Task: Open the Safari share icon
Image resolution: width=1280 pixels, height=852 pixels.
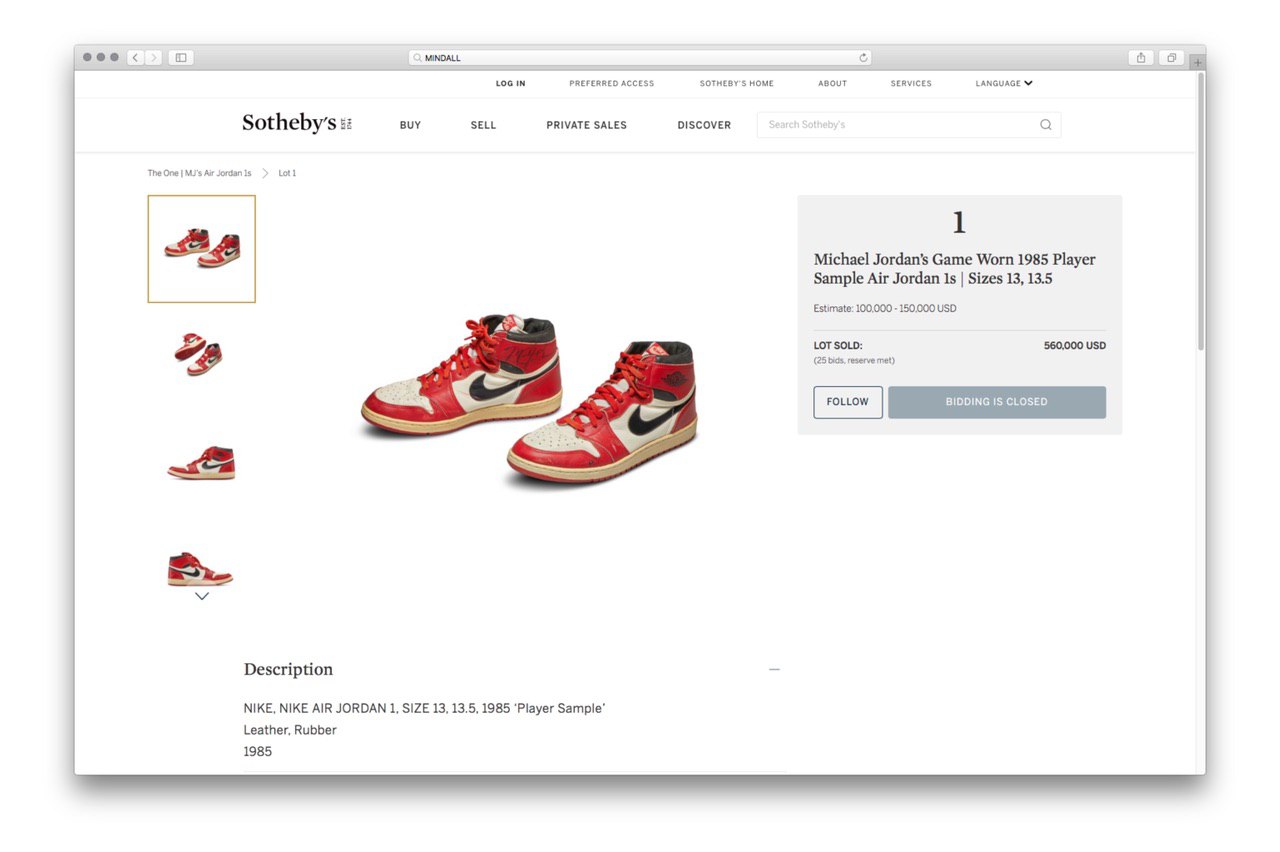Action: click(x=1141, y=58)
